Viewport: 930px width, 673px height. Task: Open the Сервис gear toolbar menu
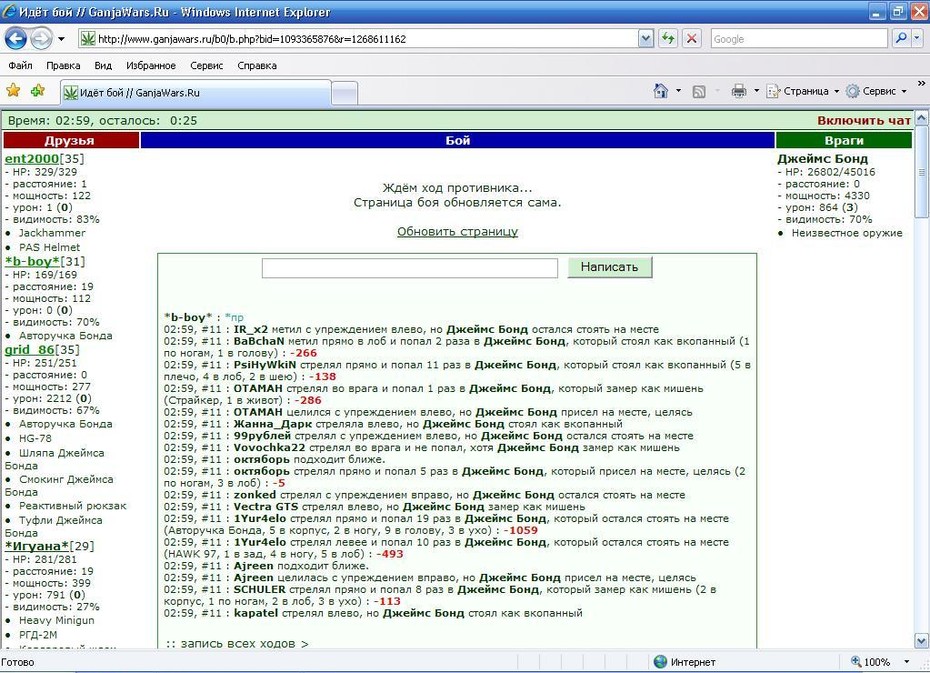877,91
